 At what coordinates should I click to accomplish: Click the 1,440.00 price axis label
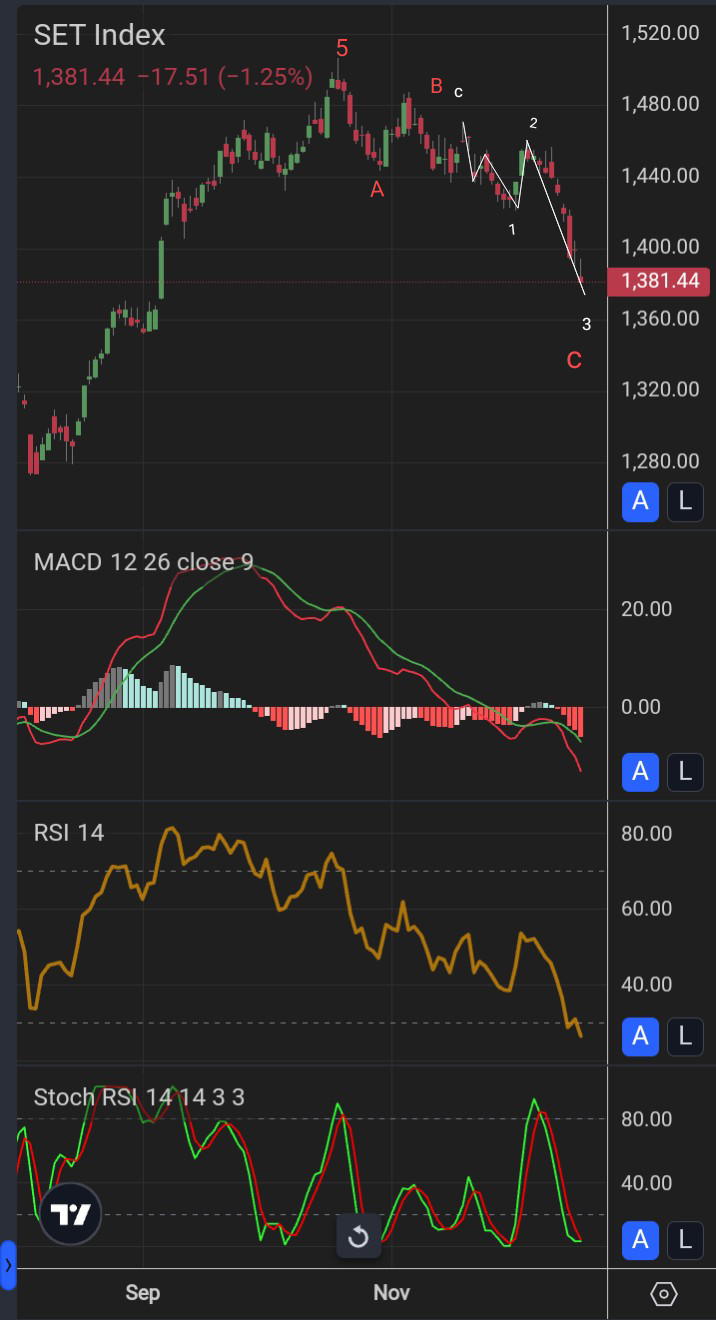click(660, 176)
